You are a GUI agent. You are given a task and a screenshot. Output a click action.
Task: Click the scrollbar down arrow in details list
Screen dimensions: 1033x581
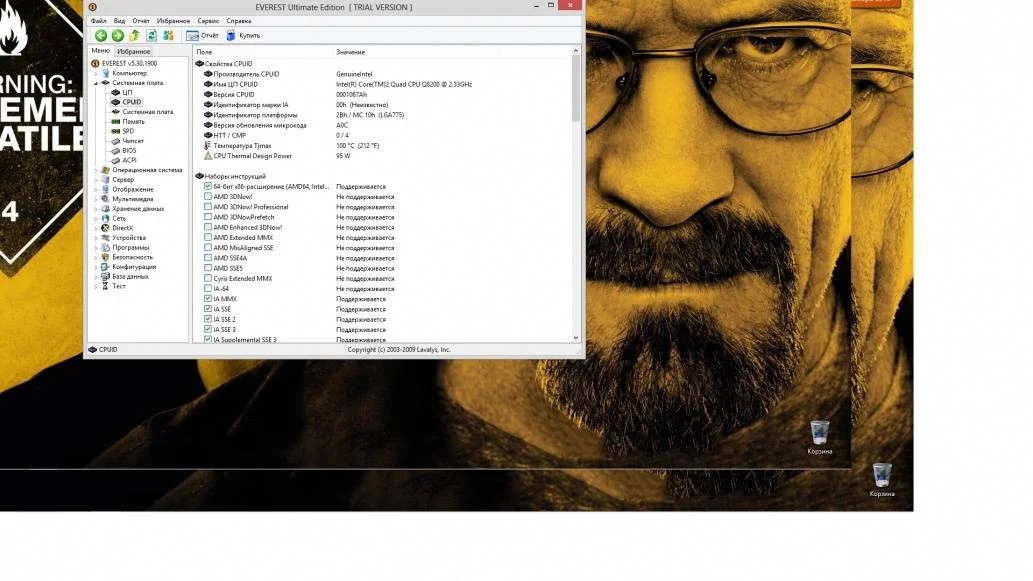pos(576,338)
